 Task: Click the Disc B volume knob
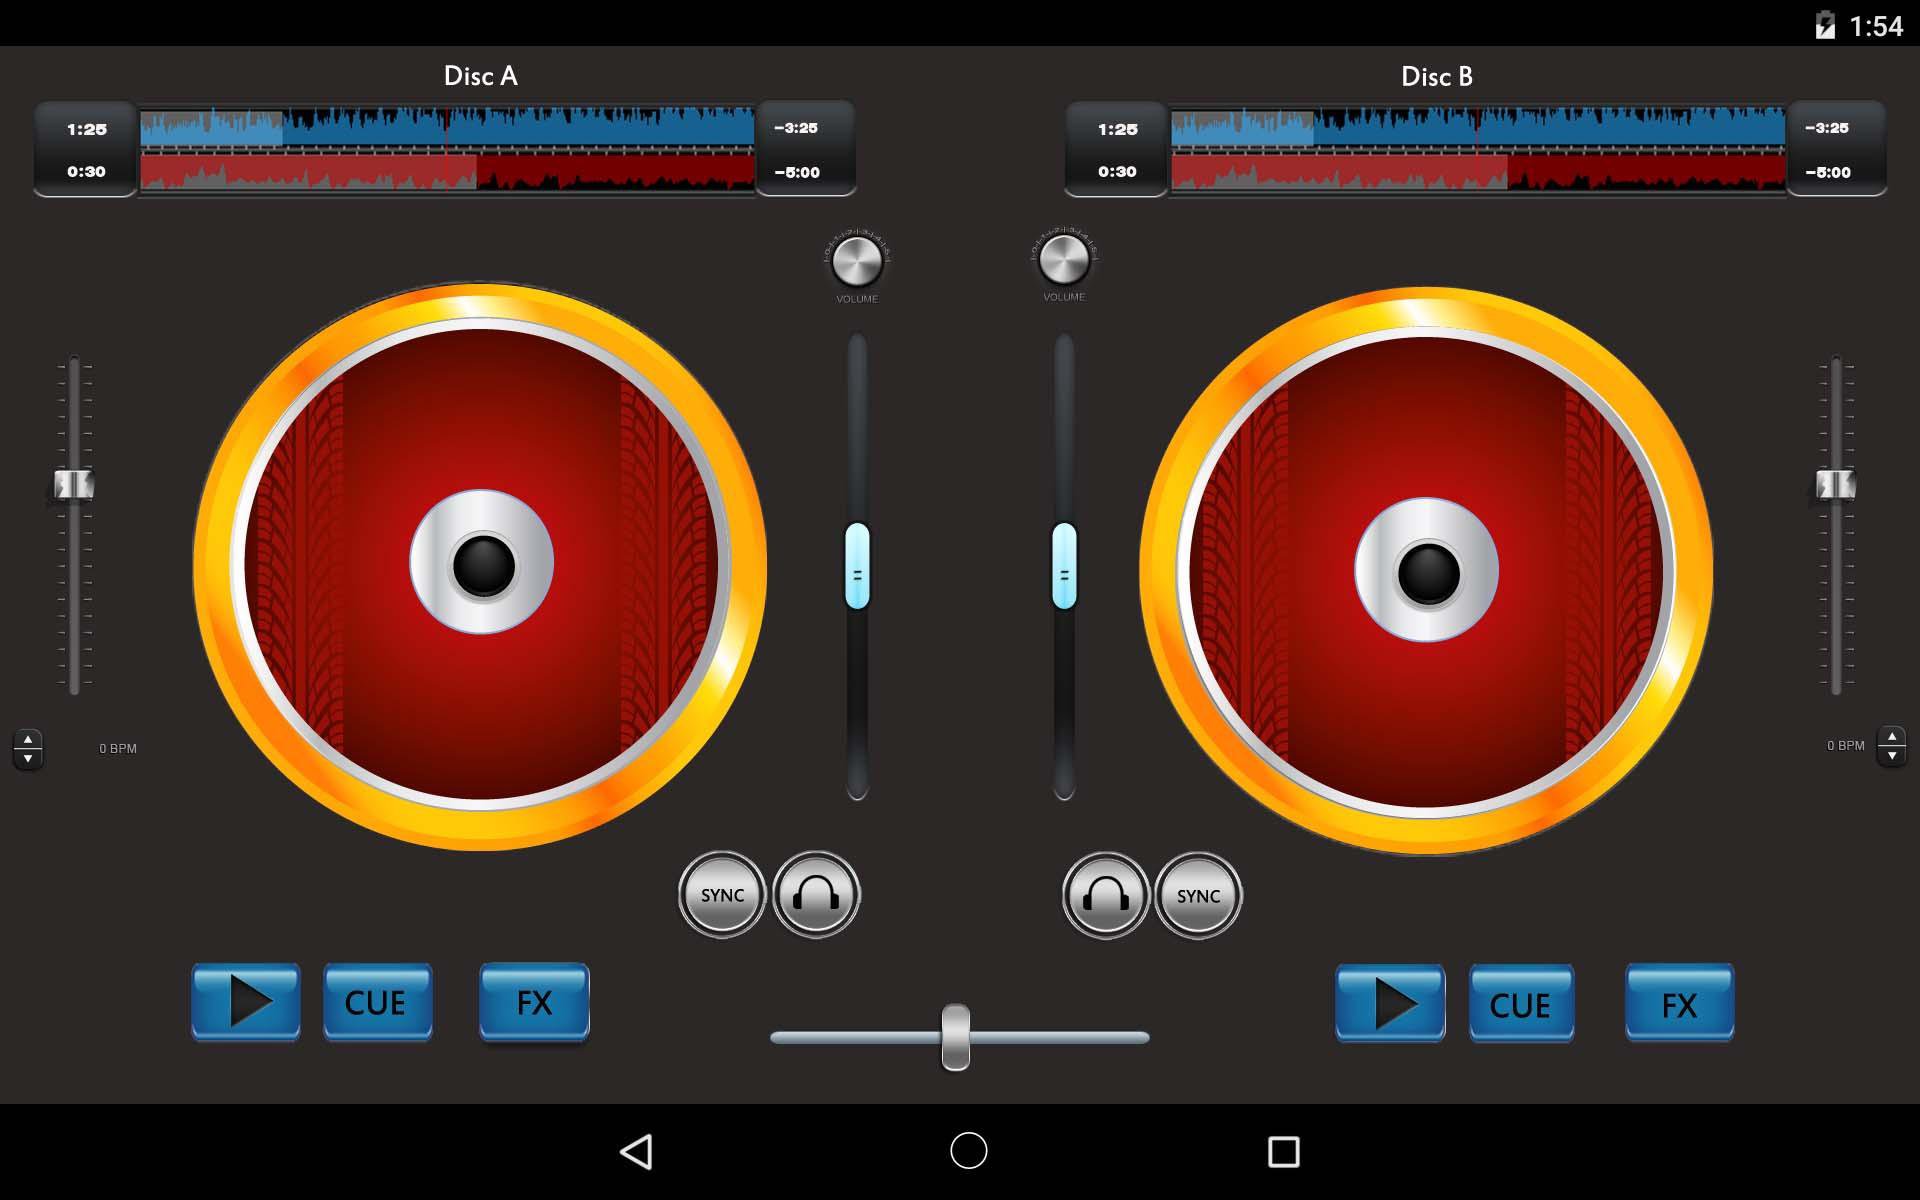coord(1064,259)
